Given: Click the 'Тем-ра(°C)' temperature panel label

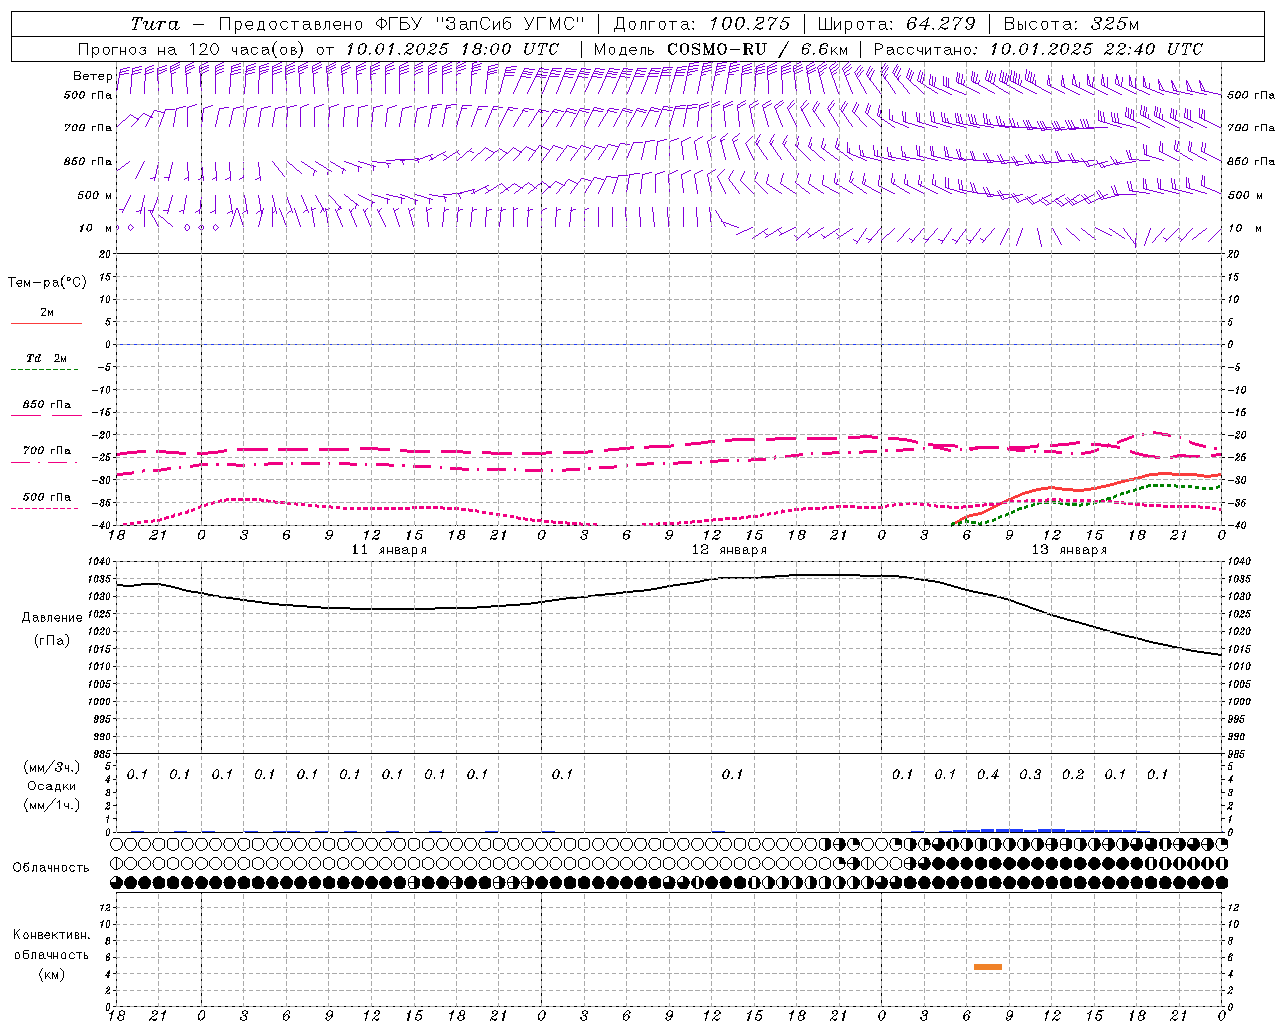Looking at the screenshot, I should [47, 283].
